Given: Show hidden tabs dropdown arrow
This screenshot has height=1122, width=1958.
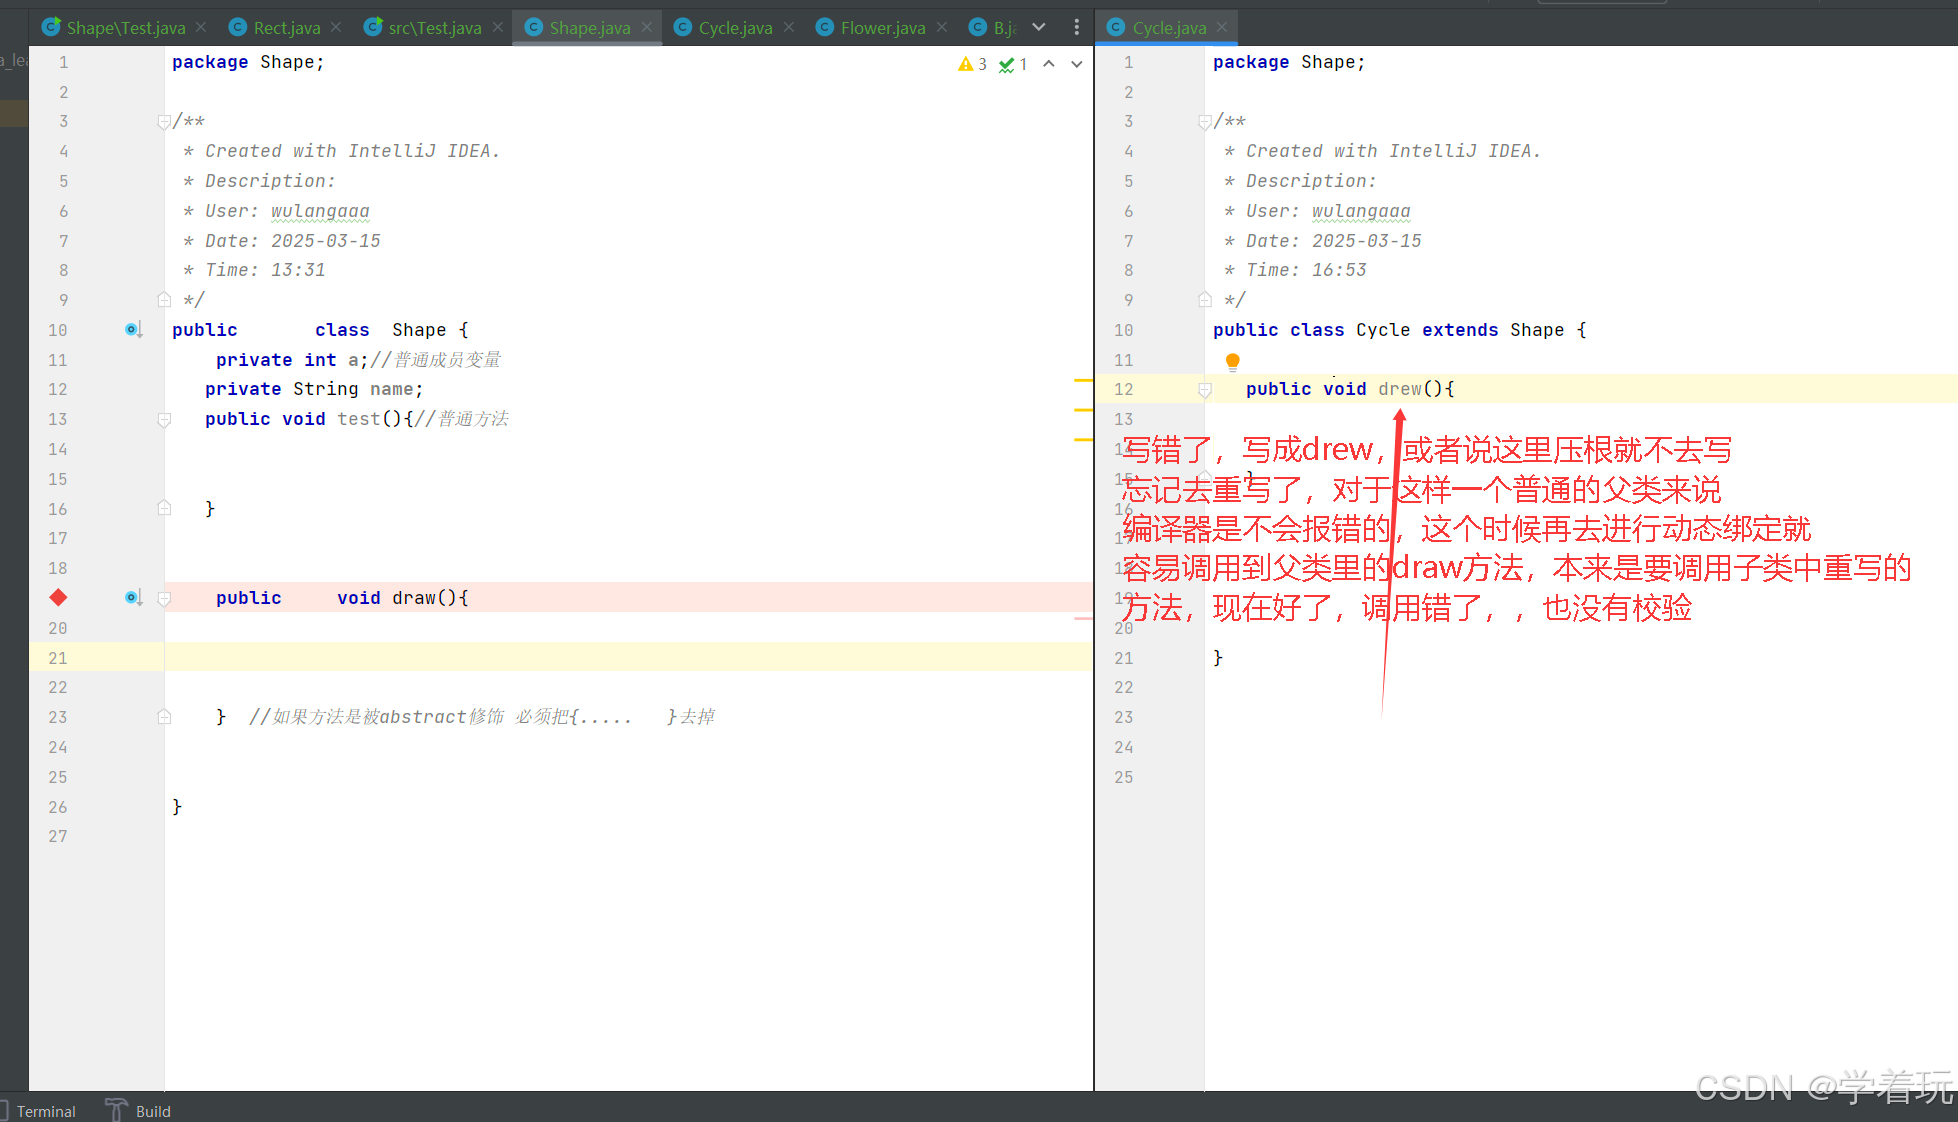Looking at the screenshot, I should [x=1039, y=27].
